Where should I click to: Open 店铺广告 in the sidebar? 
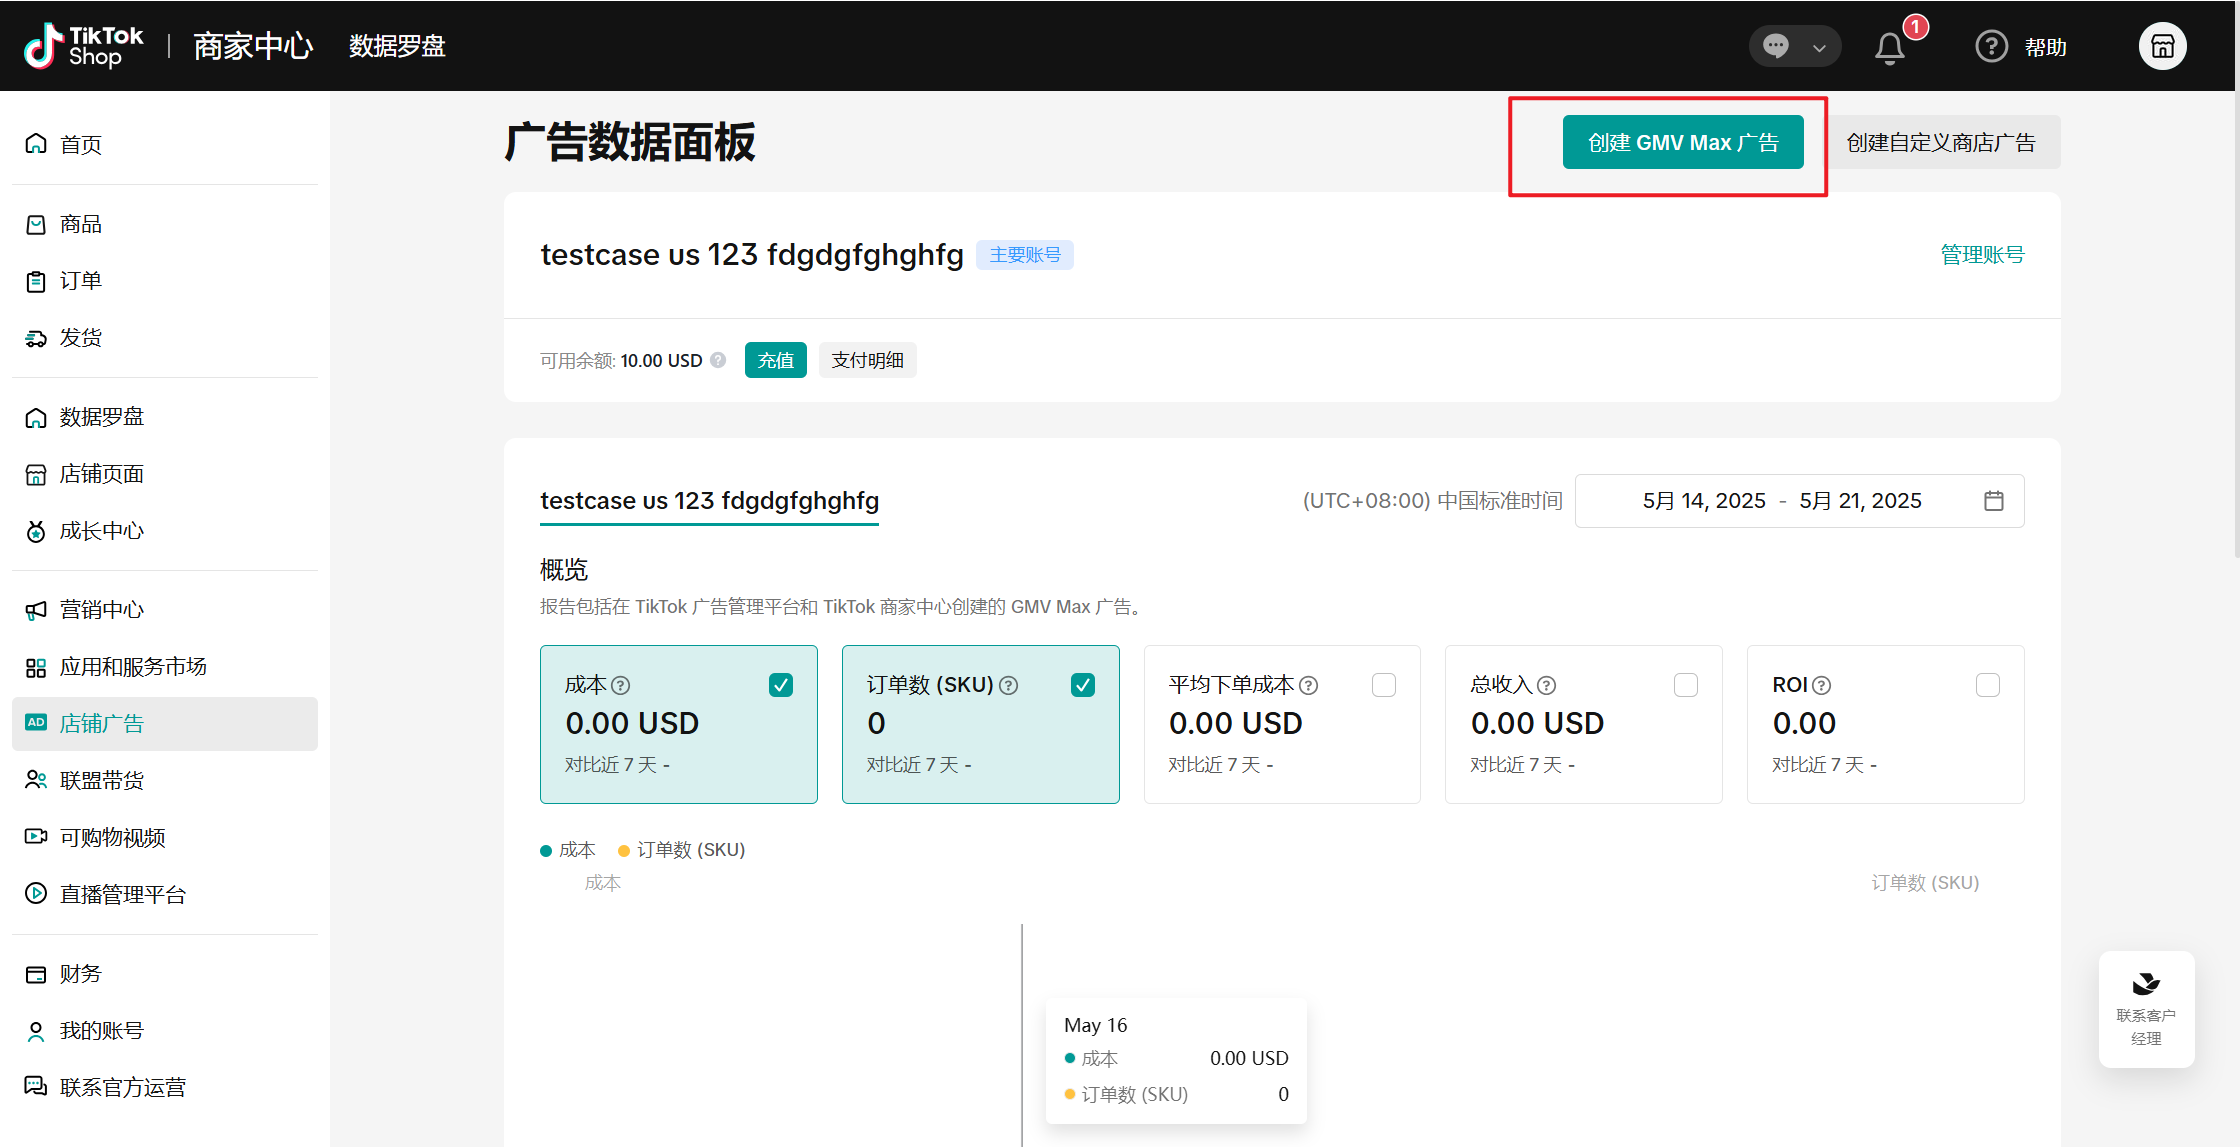tap(102, 723)
